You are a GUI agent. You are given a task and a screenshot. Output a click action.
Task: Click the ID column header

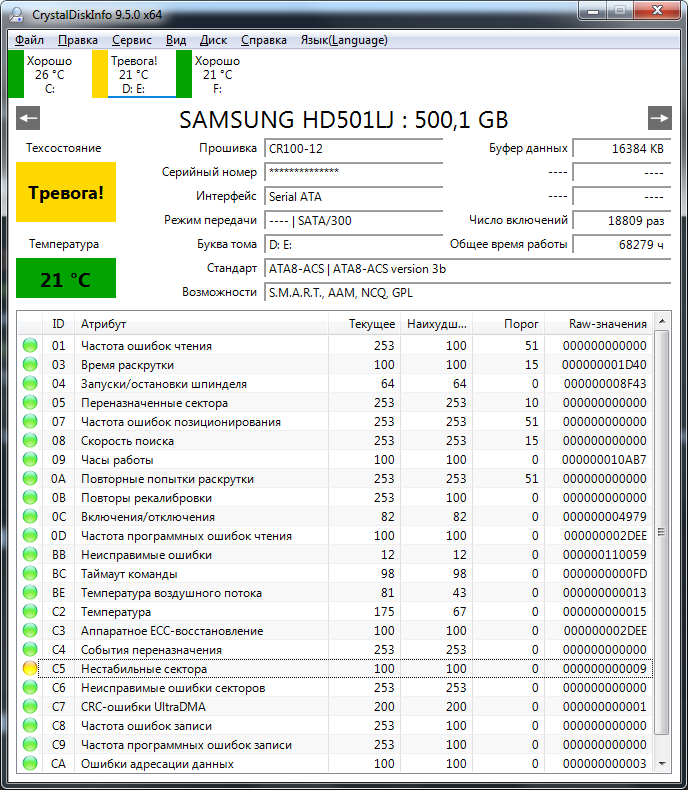coord(58,324)
